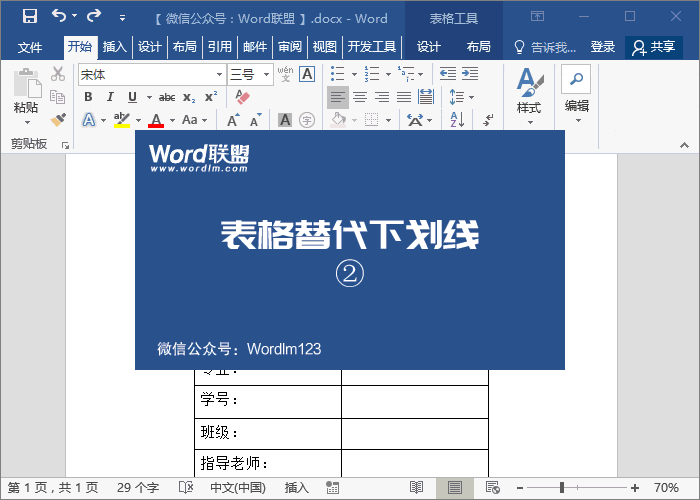The image size is (700, 500).
Task: Apply red font color
Action: pyautogui.click(x=156, y=120)
